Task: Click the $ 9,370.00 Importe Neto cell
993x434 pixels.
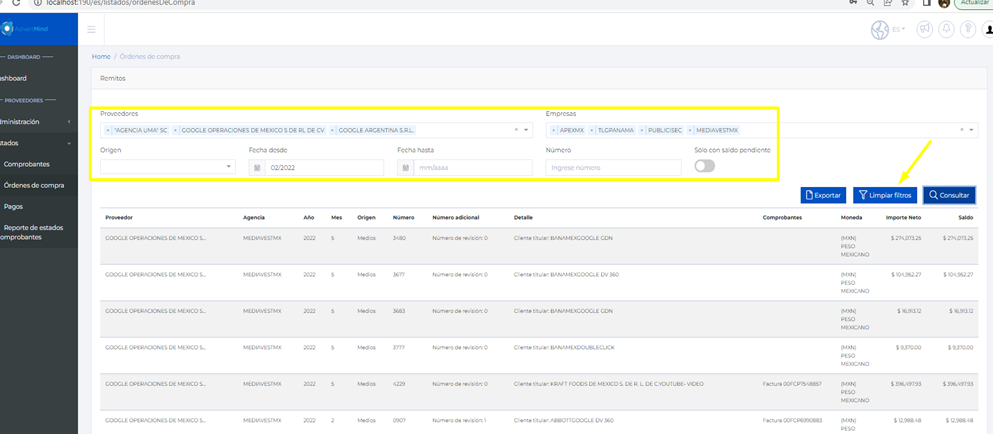Action: coord(909,348)
